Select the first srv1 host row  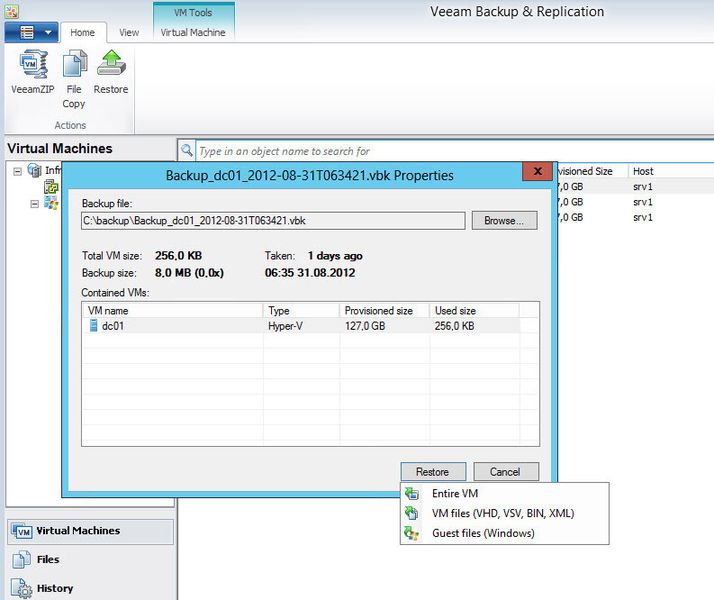[x=643, y=187]
